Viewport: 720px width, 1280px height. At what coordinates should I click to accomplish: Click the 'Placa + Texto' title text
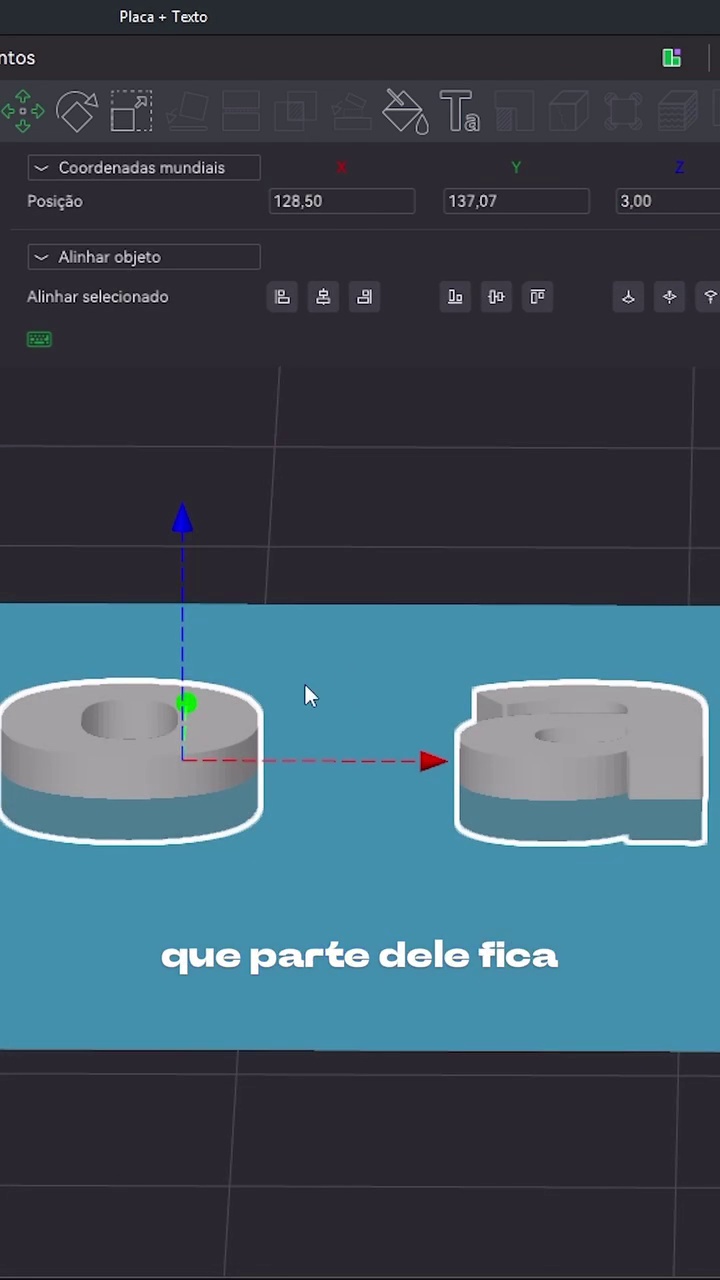[163, 17]
